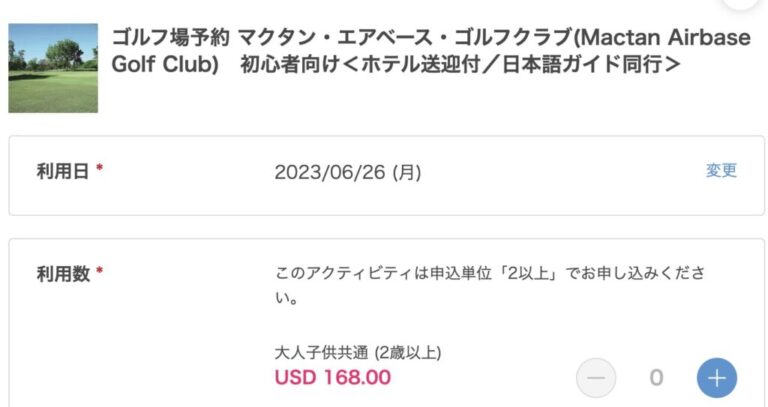Click the USD 168.00 price
Screen dimensions: 768x407
(x=332, y=377)
